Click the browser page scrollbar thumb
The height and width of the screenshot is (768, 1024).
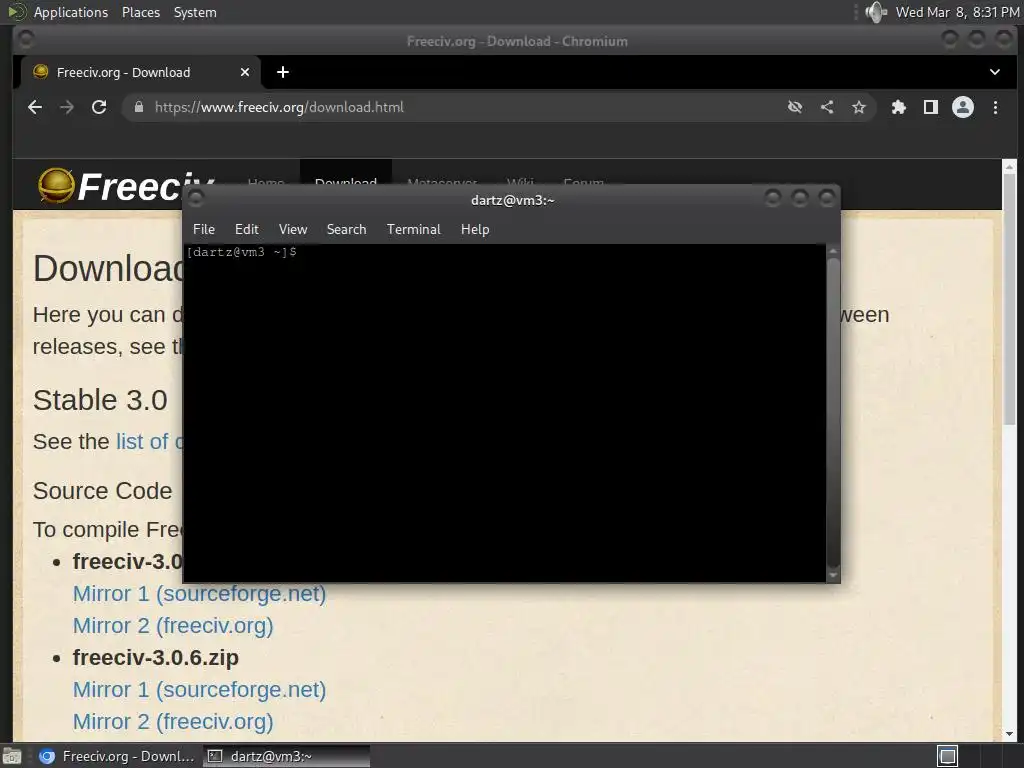point(1009,299)
